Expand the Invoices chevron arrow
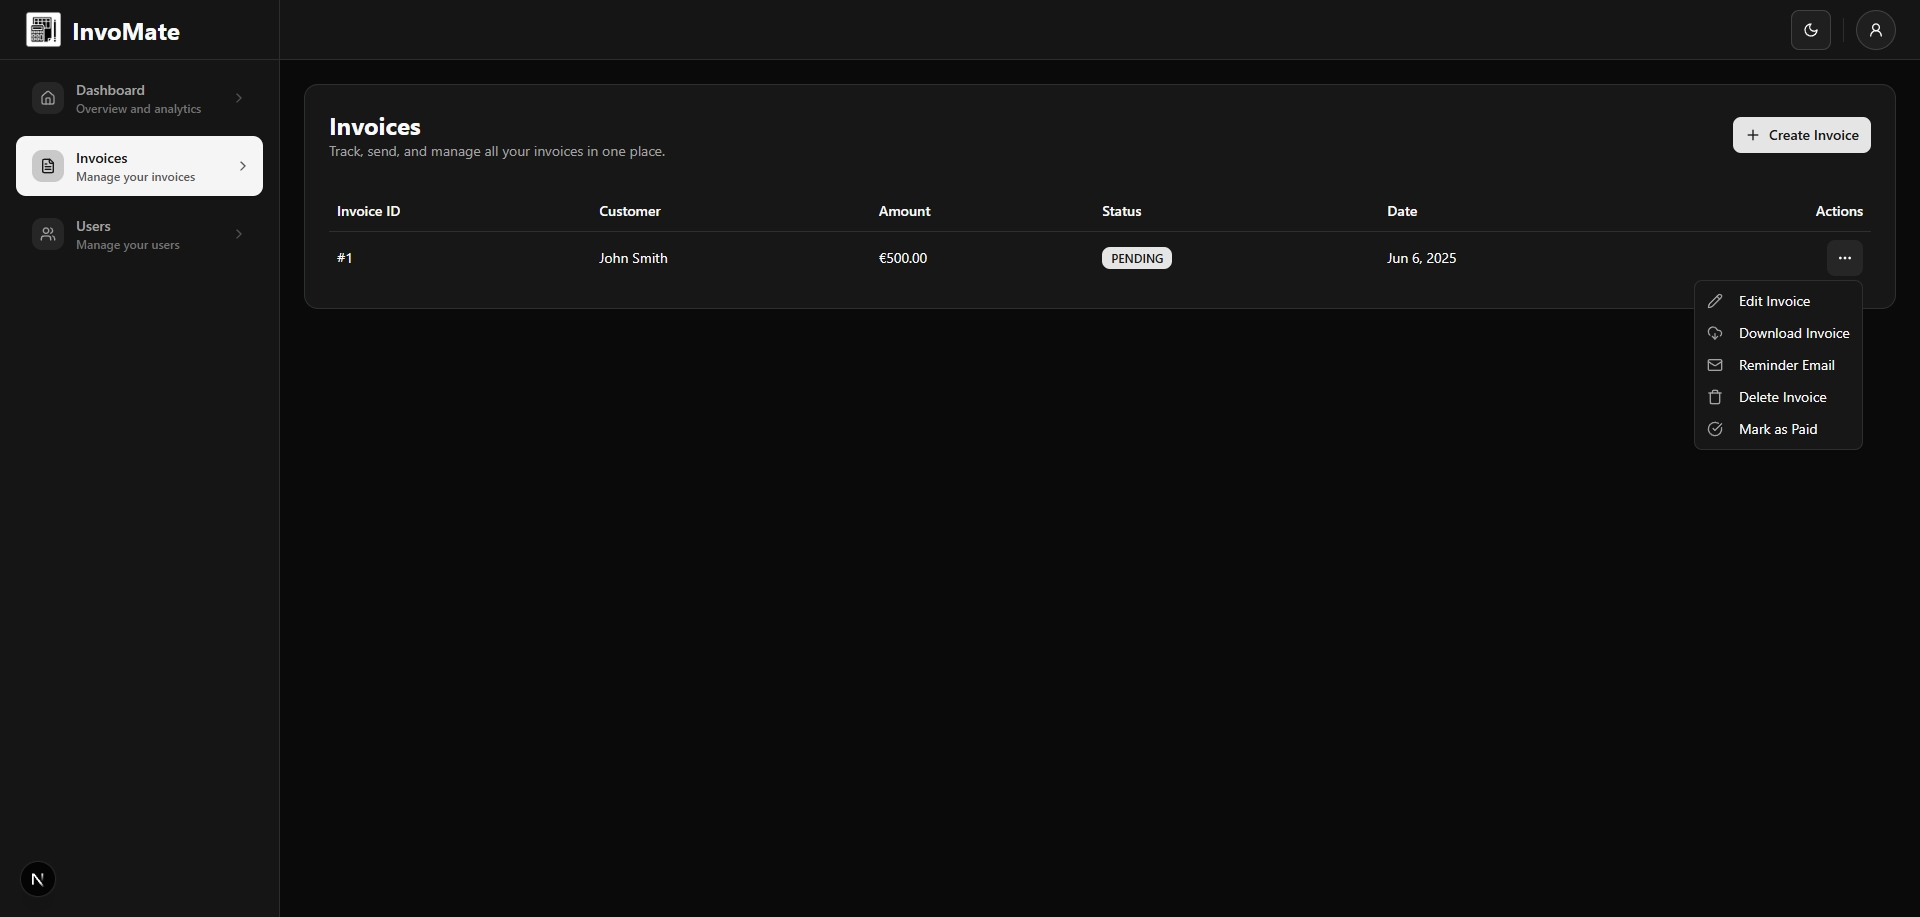Screen dimensions: 1920x917 [242, 166]
